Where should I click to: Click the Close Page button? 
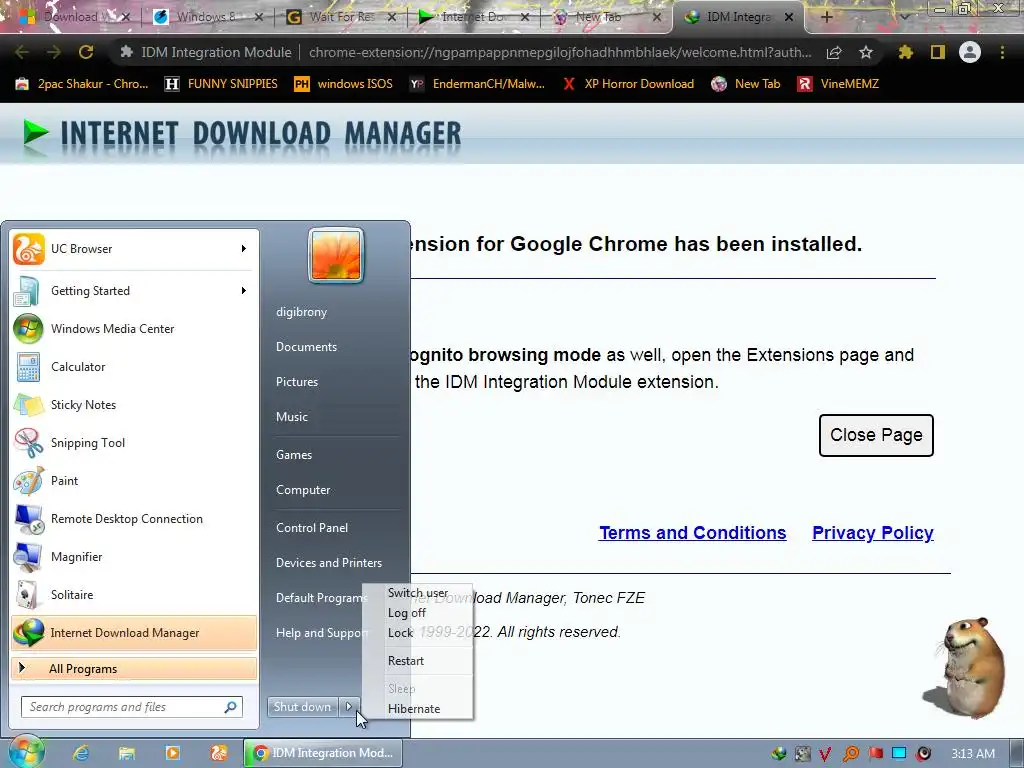[x=876, y=435]
